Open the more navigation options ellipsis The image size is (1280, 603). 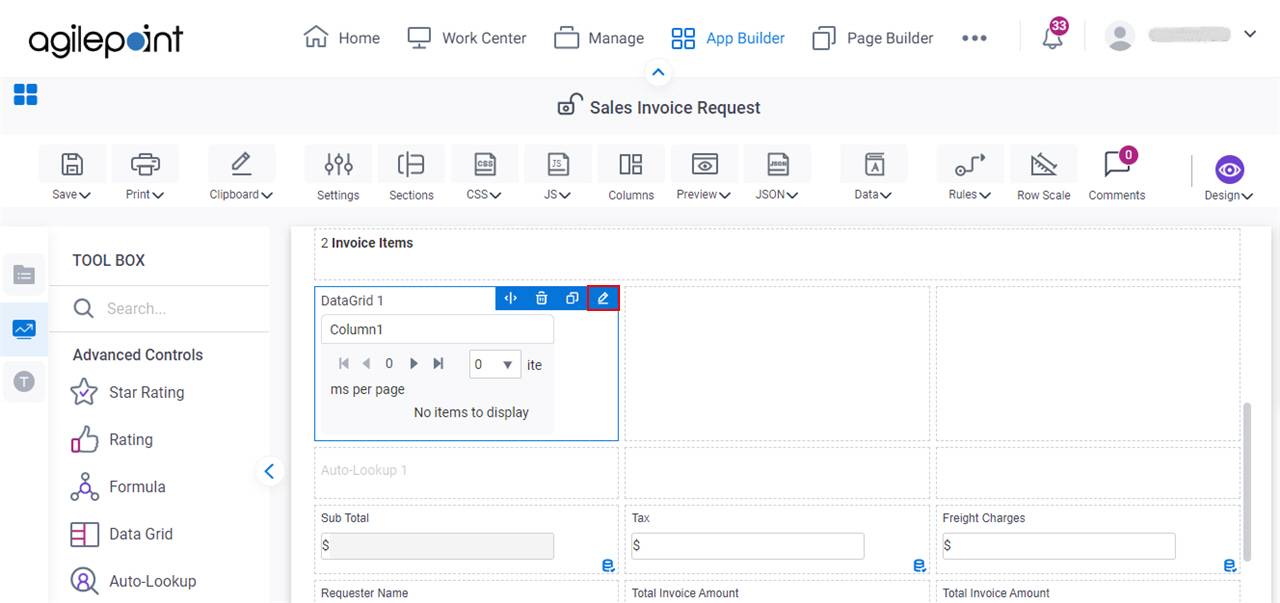coord(974,38)
